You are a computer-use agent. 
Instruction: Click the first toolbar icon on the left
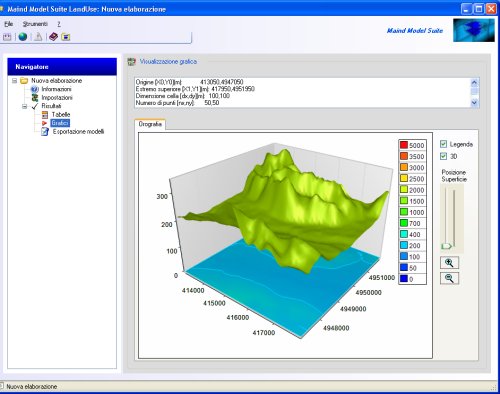point(7,37)
